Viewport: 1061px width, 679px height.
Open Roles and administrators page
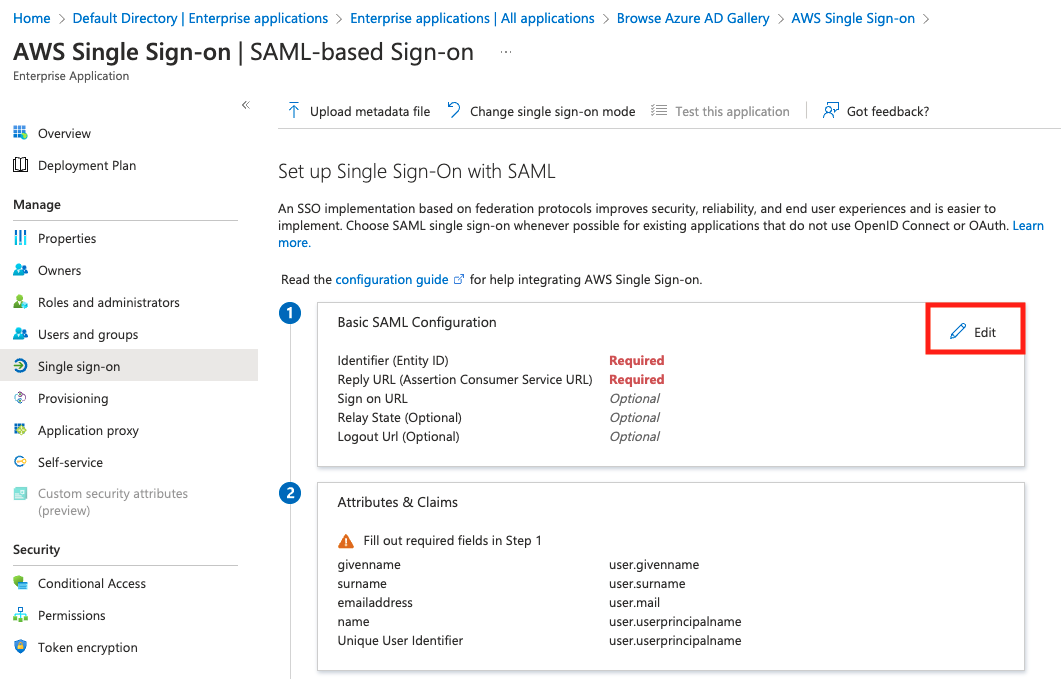109,302
